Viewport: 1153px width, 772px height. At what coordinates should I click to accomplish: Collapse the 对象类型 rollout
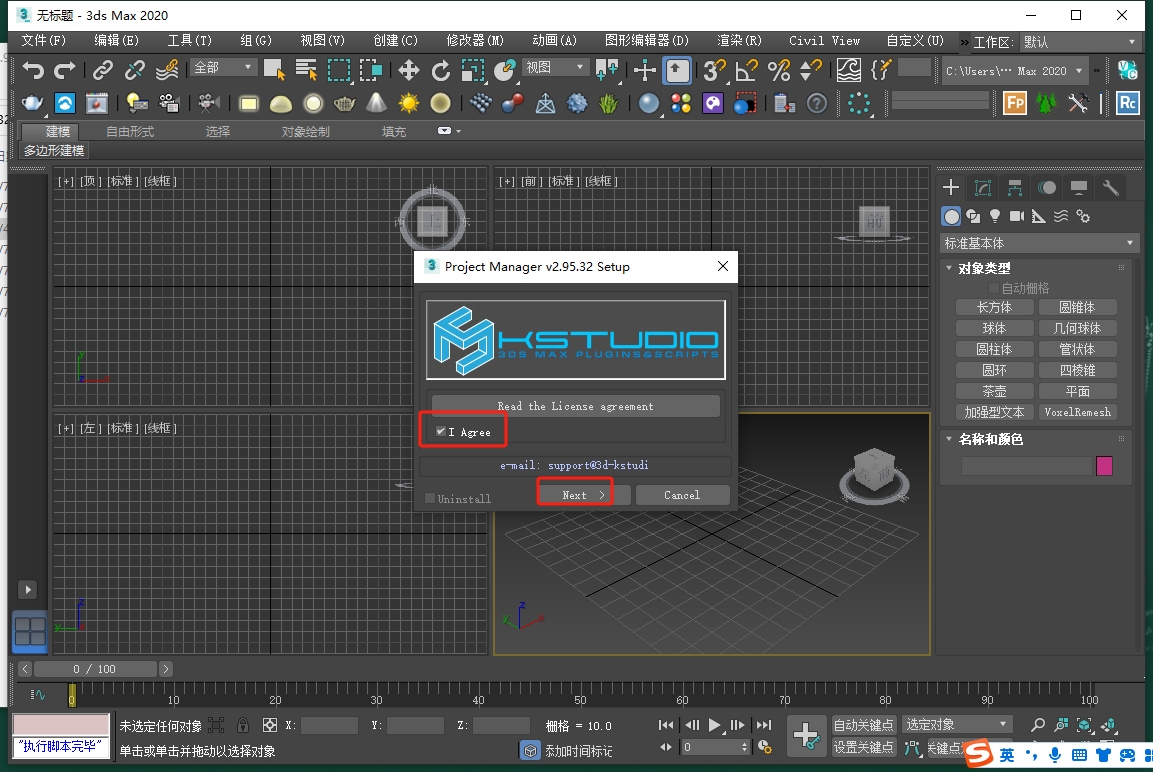pos(949,268)
